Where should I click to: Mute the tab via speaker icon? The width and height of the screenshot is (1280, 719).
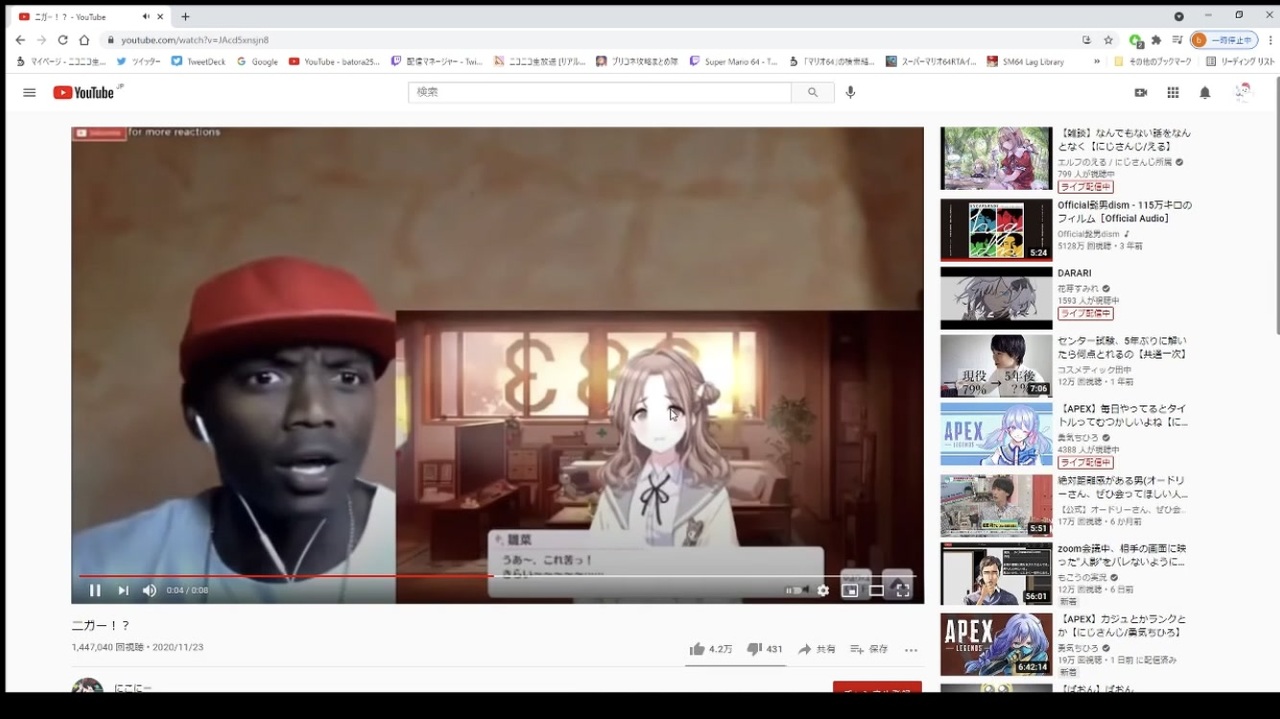(146, 17)
